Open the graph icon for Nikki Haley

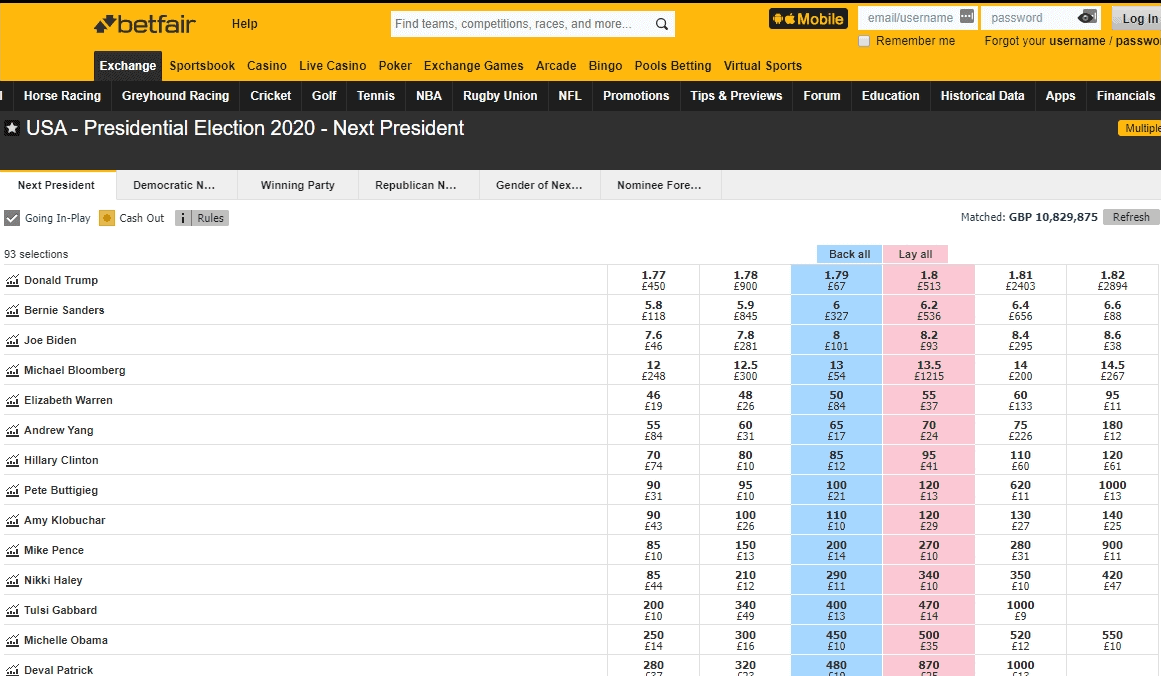click(12, 580)
